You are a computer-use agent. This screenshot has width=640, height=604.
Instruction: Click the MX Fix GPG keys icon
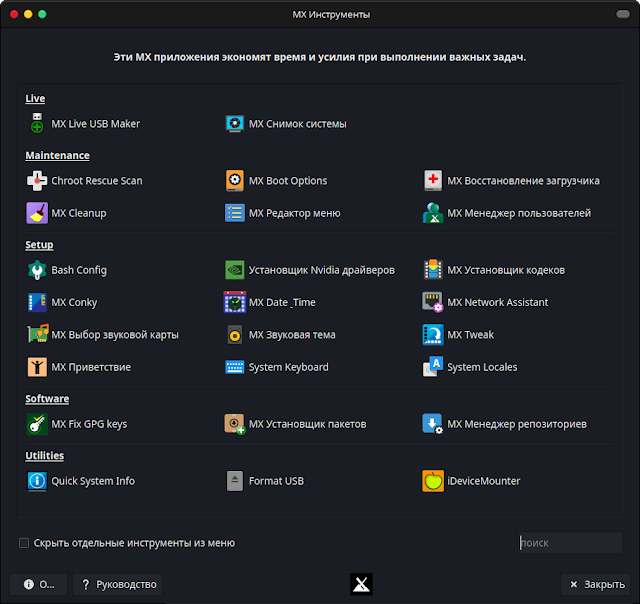(x=37, y=424)
